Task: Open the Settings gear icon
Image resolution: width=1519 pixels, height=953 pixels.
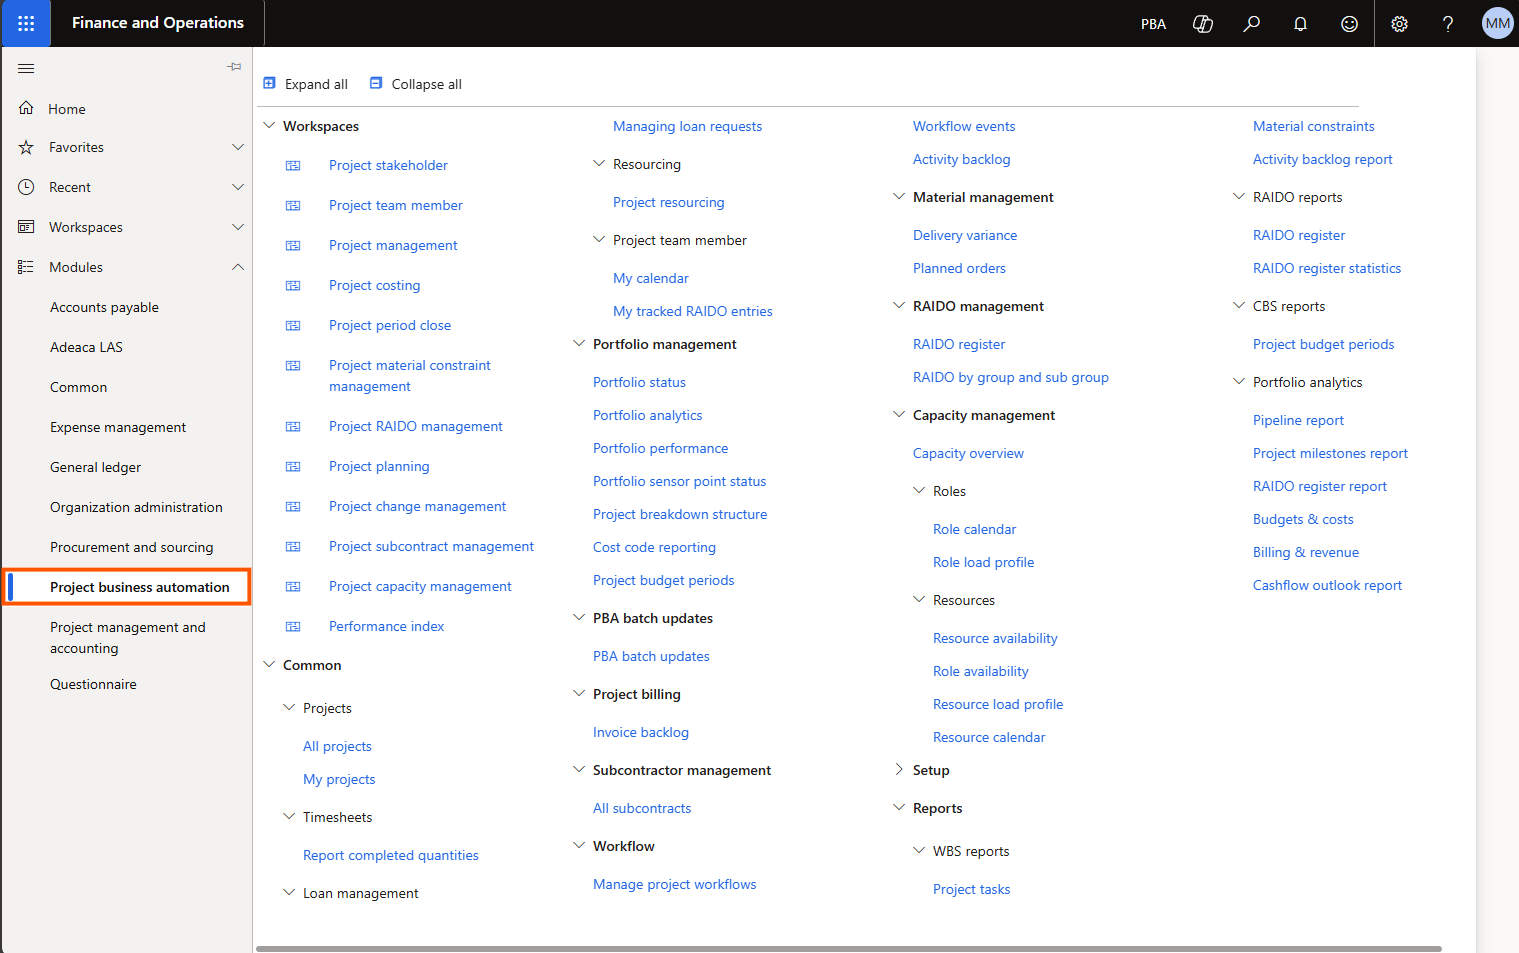Action: pos(1399,24)
